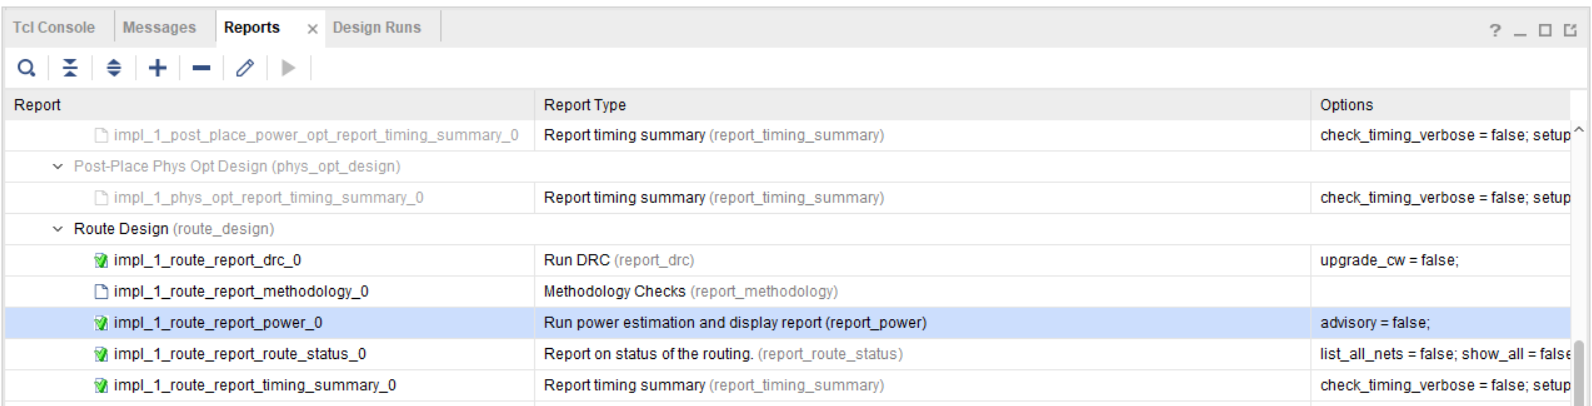The width and height of the screenshot is (1592, 406).
Task: Click the question mark help icon
Action: tap(1495, 30)
